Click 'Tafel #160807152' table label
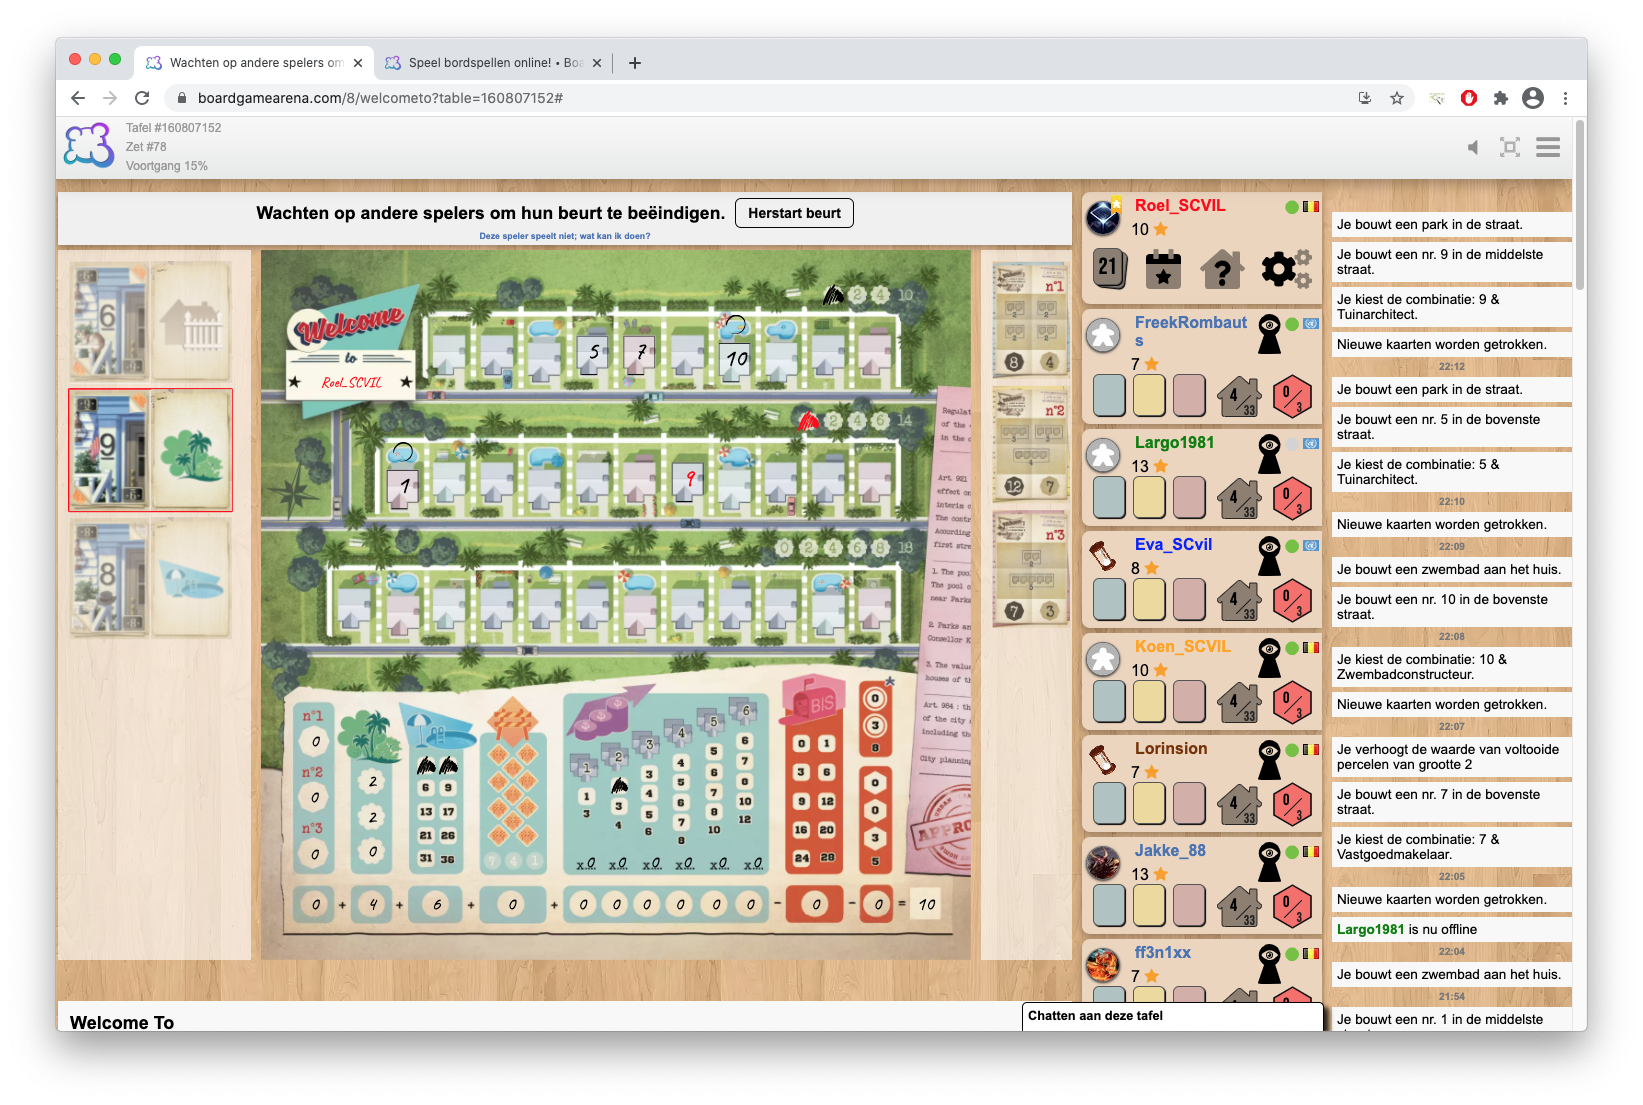 point(174,128)
